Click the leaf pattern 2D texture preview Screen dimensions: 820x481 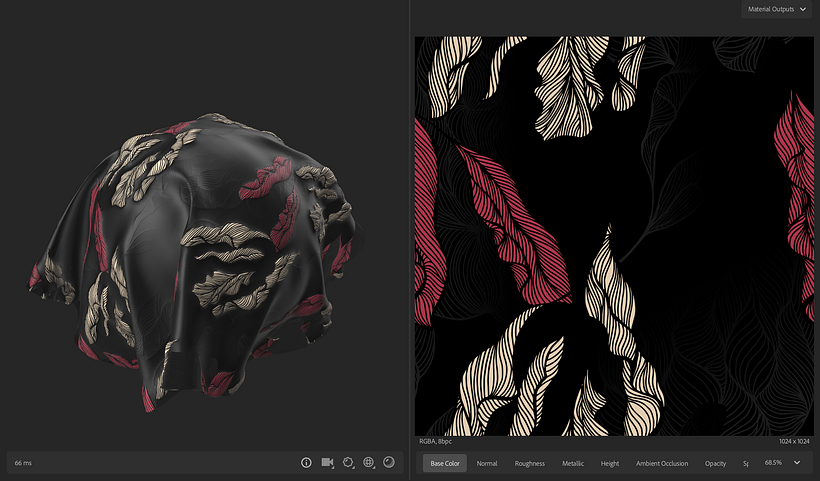pos(614,235)
